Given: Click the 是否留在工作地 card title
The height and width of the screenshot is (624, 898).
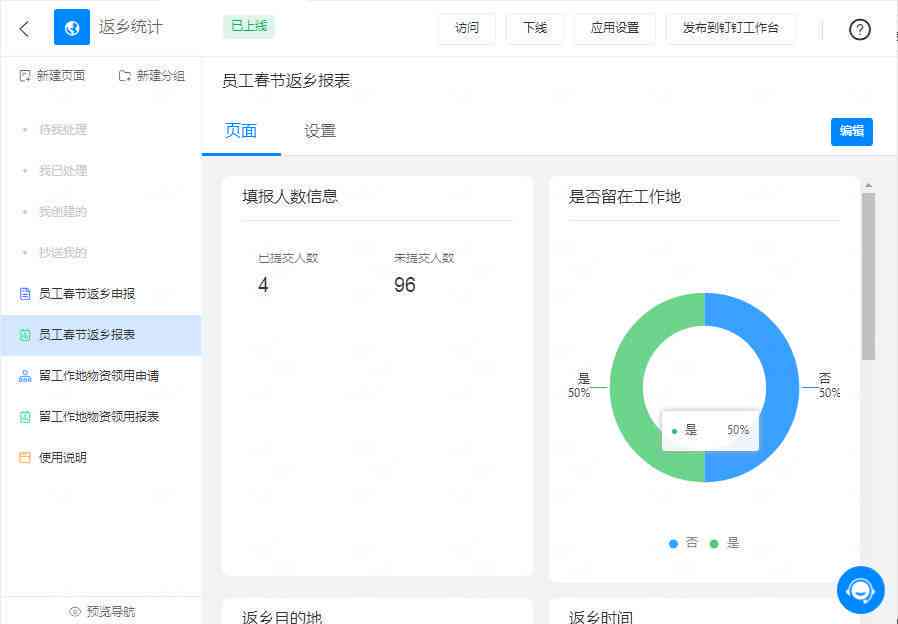Looking at the screenshot, I should click(x=624, y=197).
